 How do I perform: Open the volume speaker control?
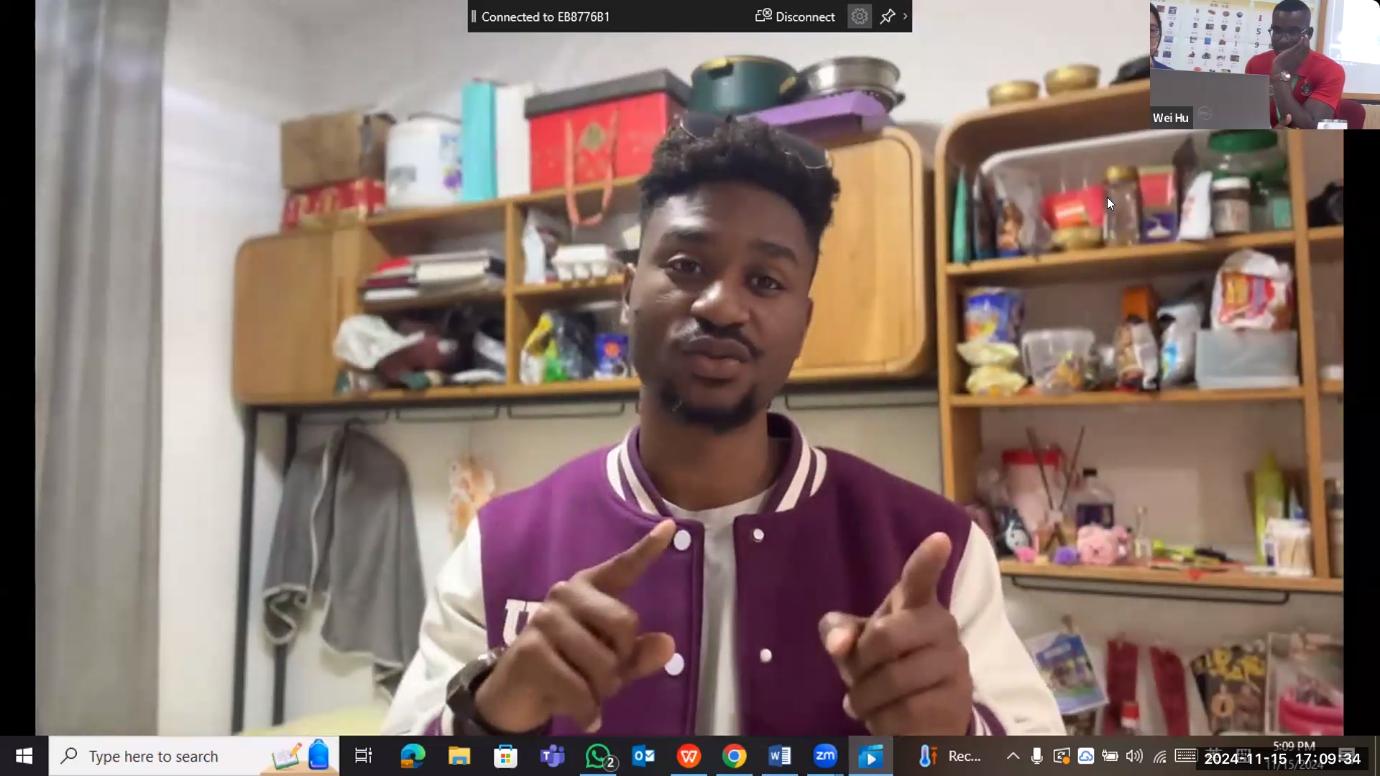[1134, 756]
